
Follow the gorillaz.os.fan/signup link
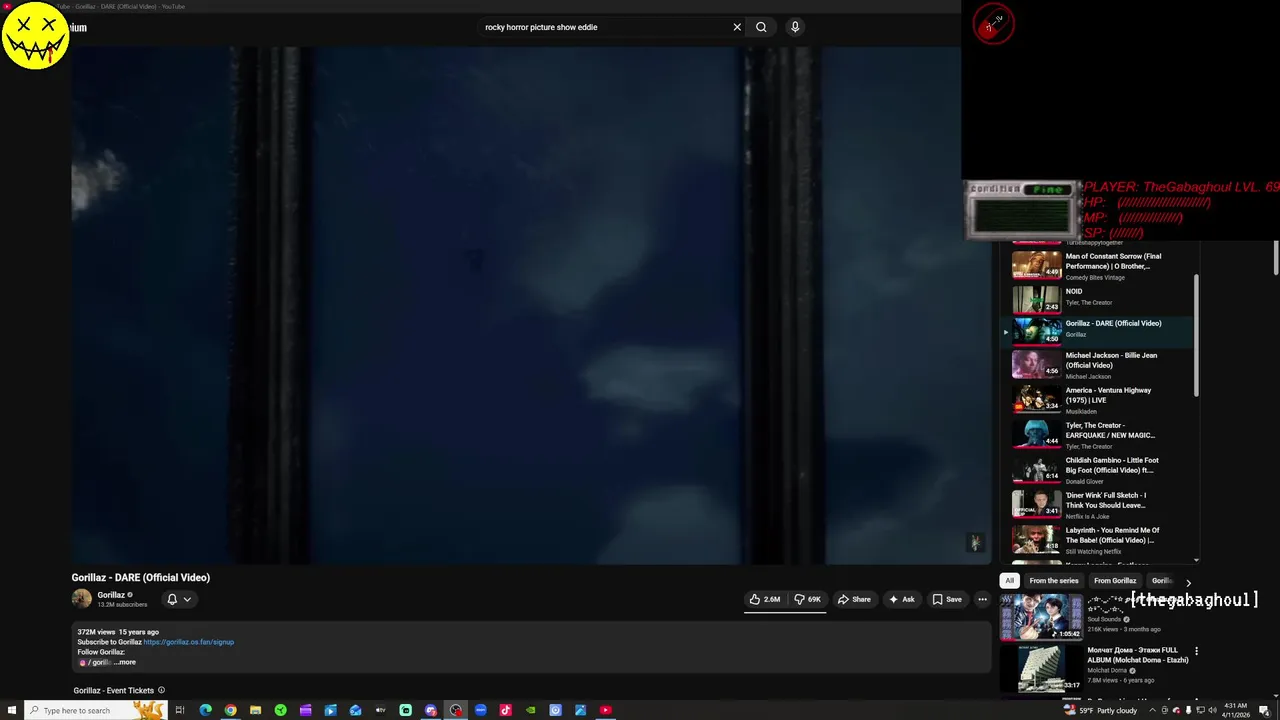pyautogui.click(x=189, y=642)
